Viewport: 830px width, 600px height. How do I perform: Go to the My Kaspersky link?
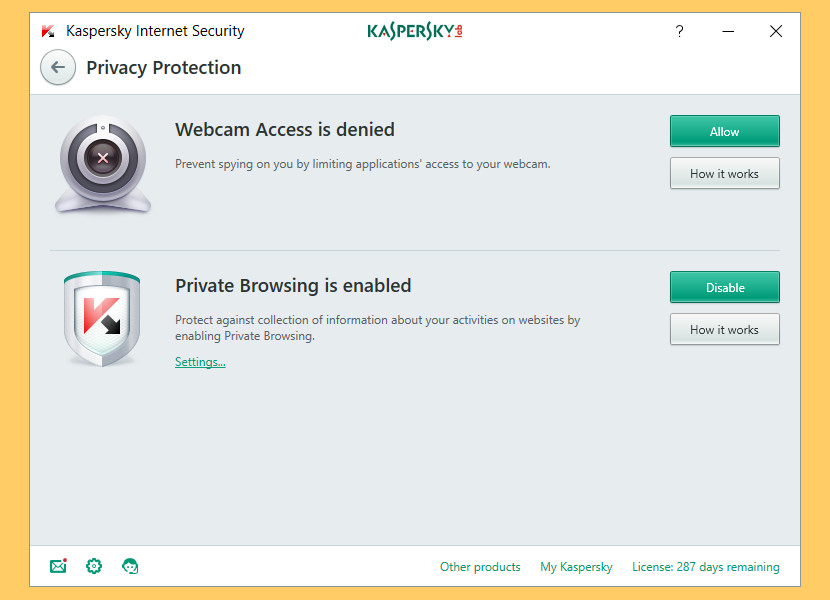tap(576, 567)
